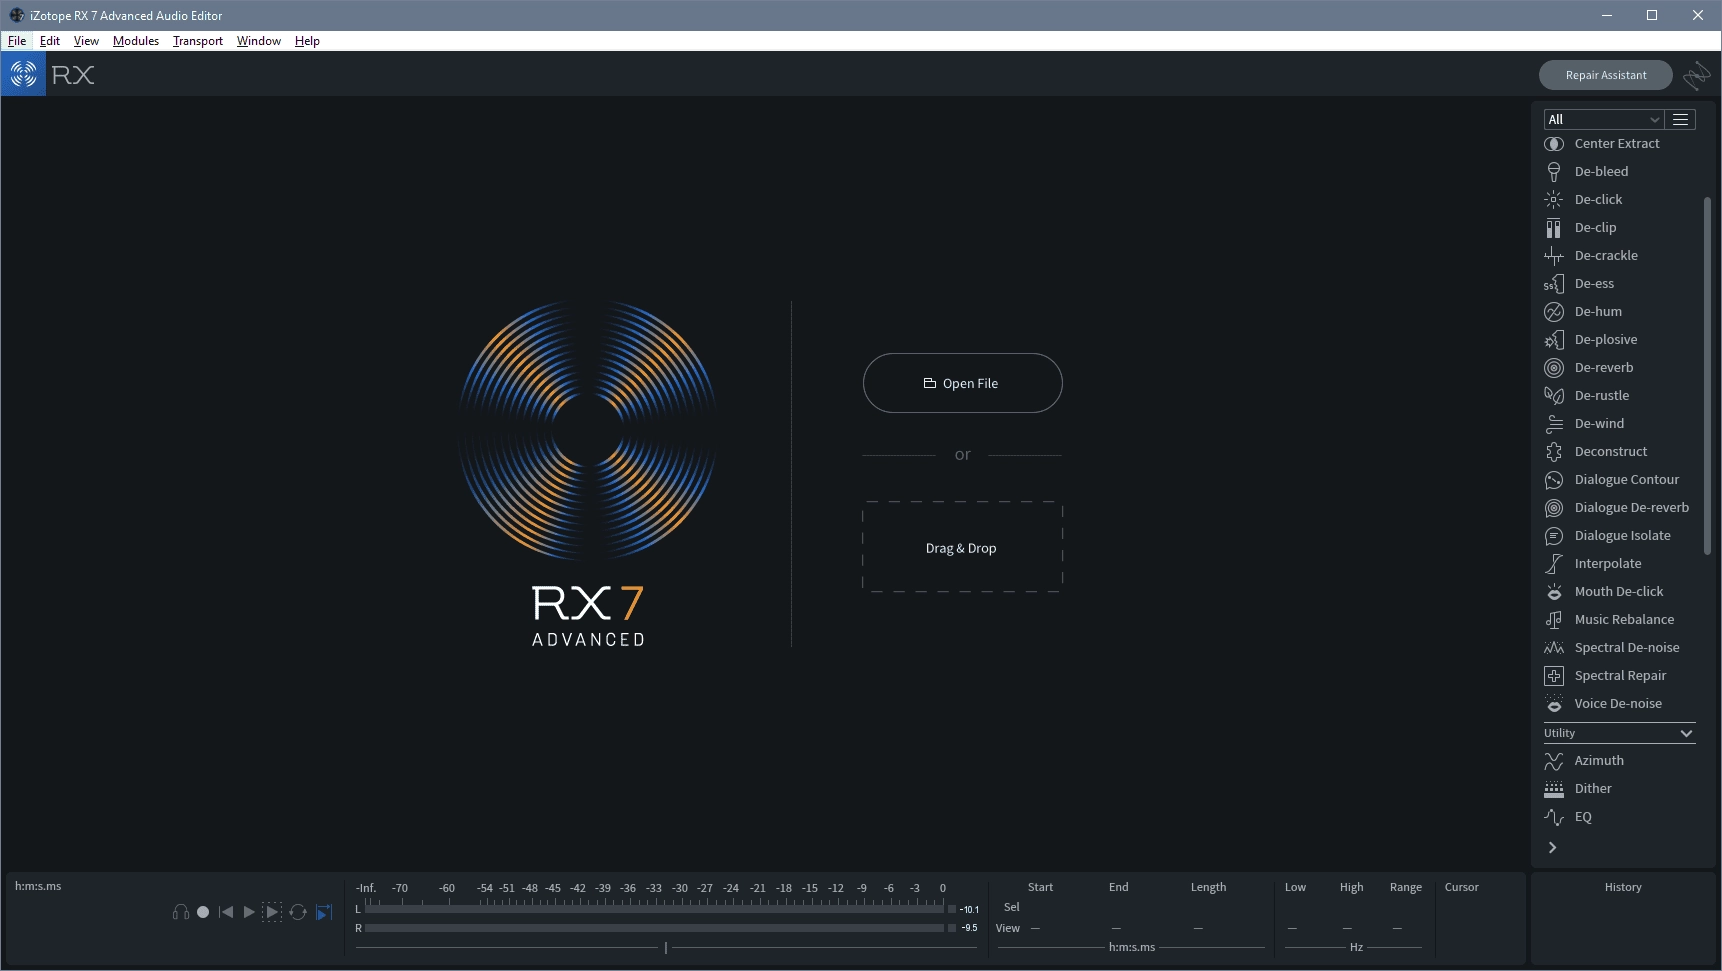This screenshot has width=1722, height=971.
Task: Open the Deconstruct module icon
Action: coord(1554,452)
